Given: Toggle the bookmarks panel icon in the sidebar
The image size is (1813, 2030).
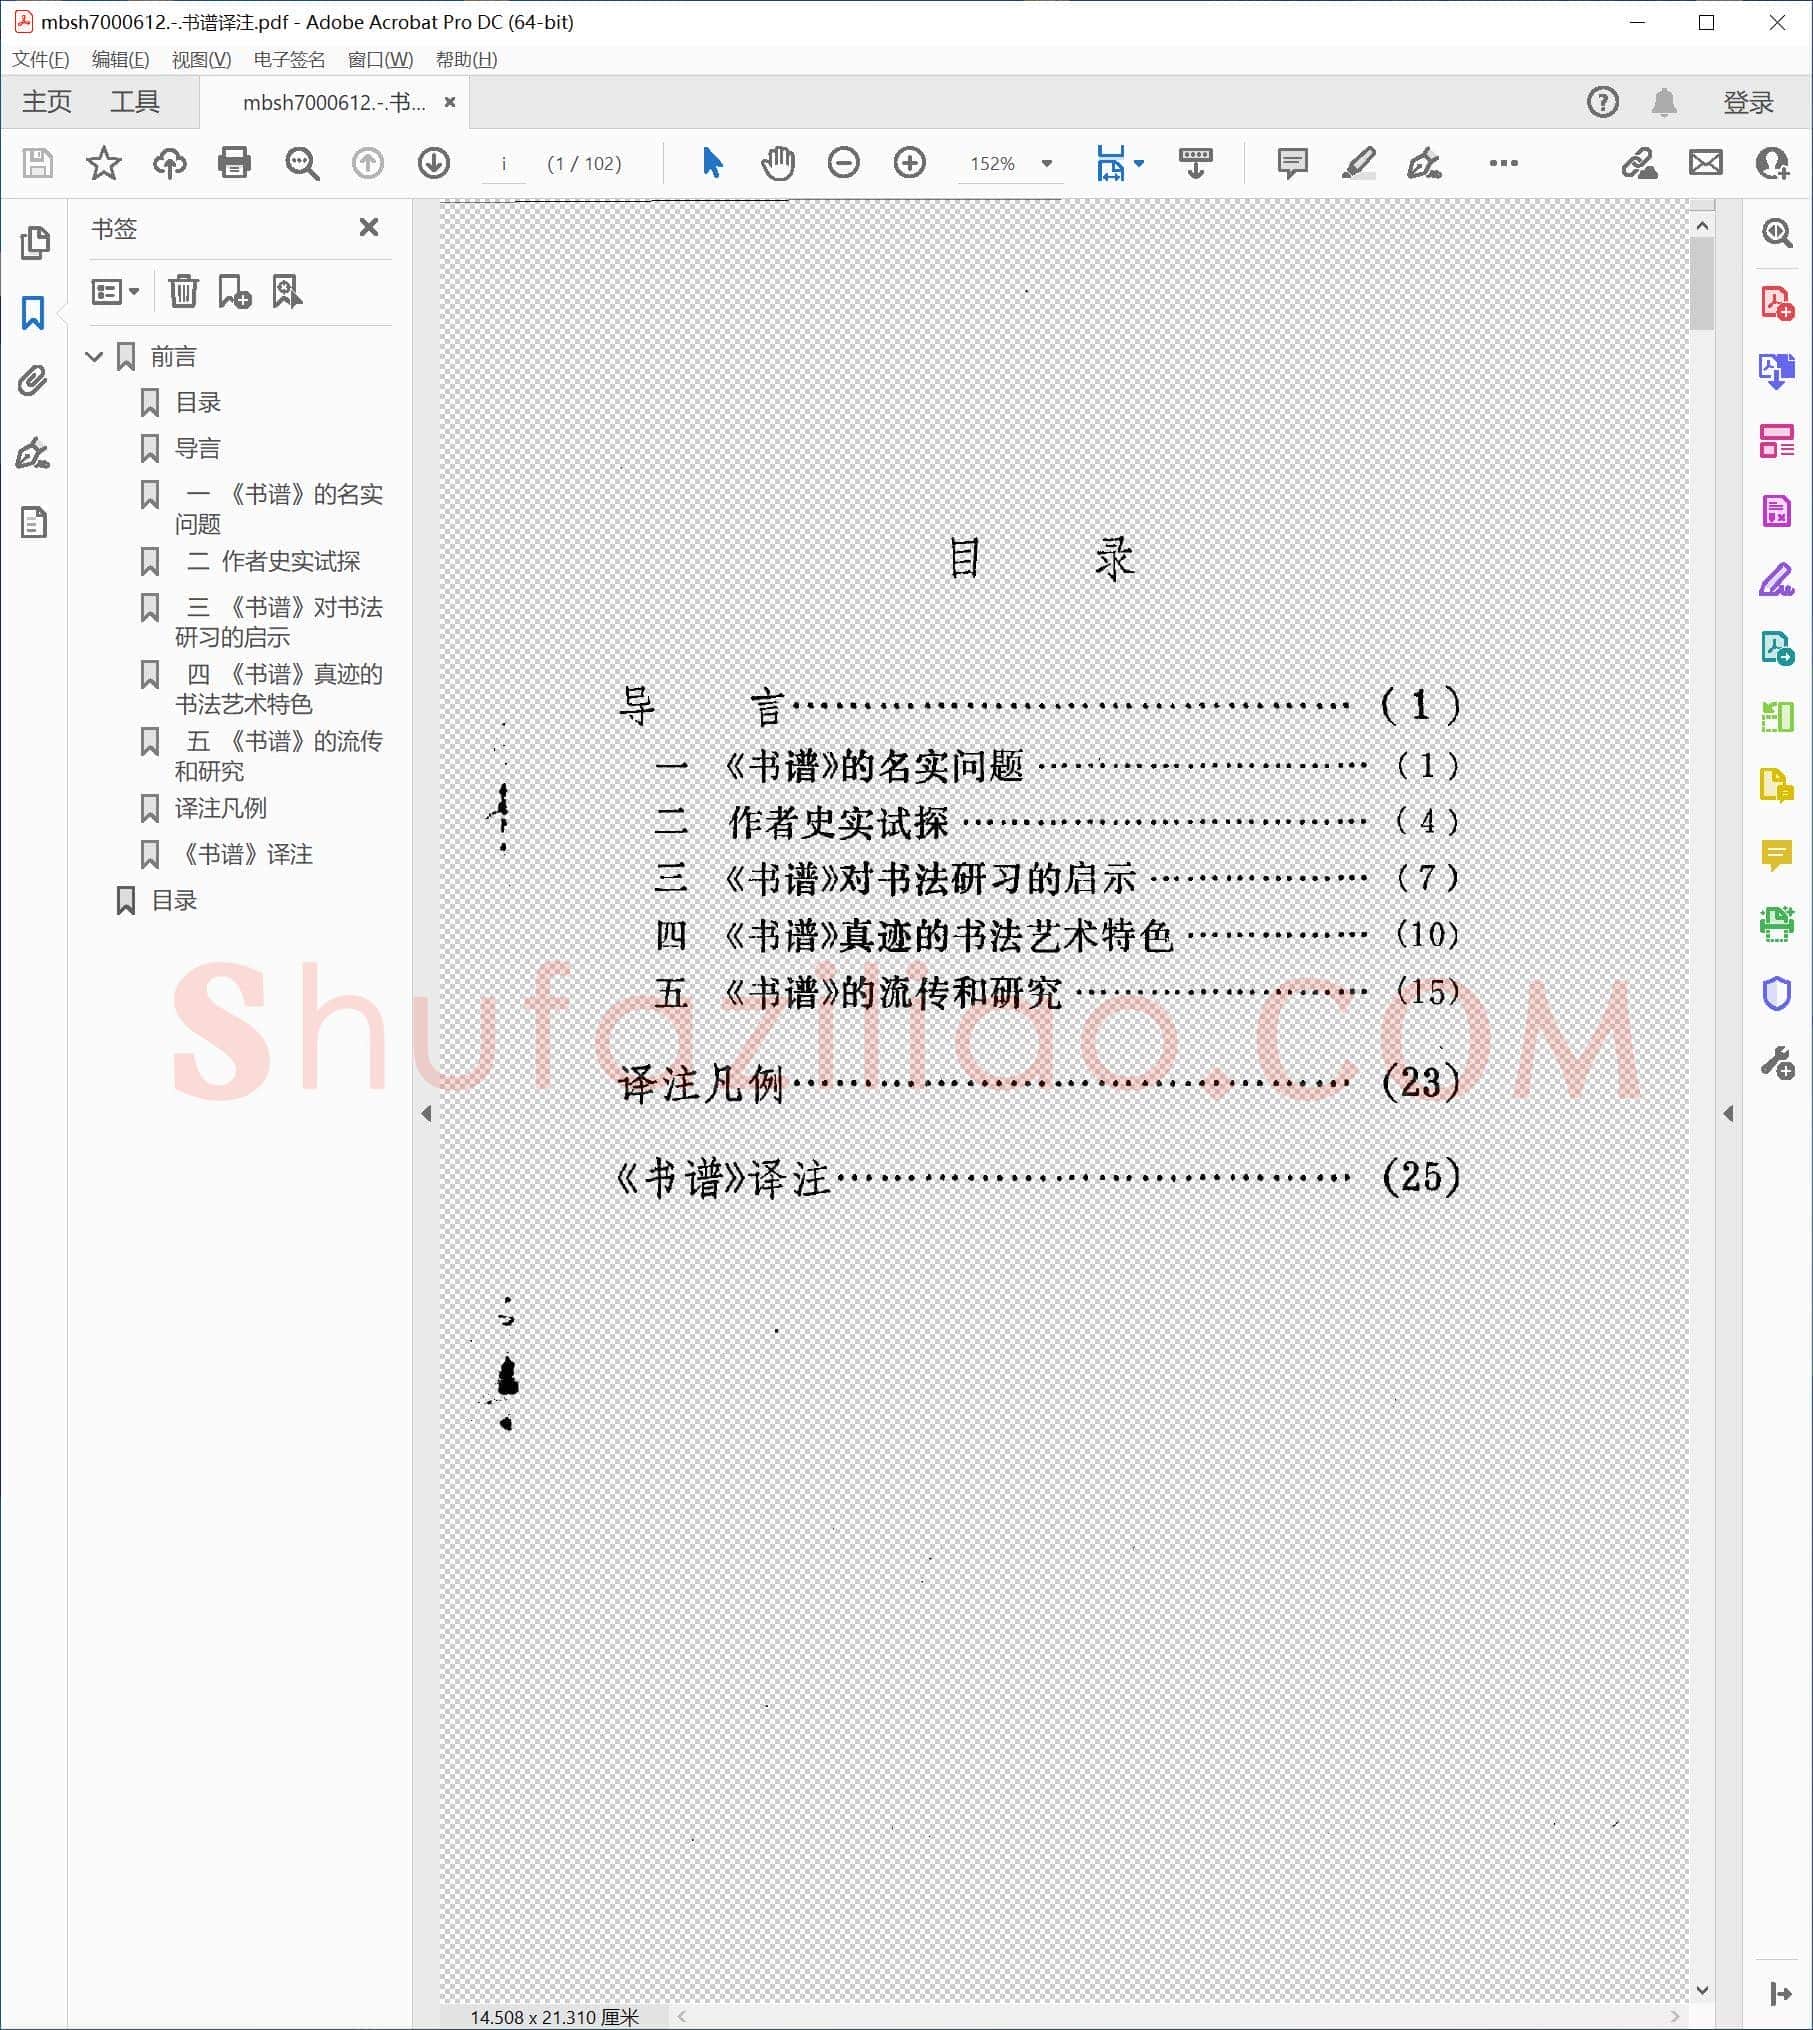Looking at the screenshot, I should tap(33, 313).
